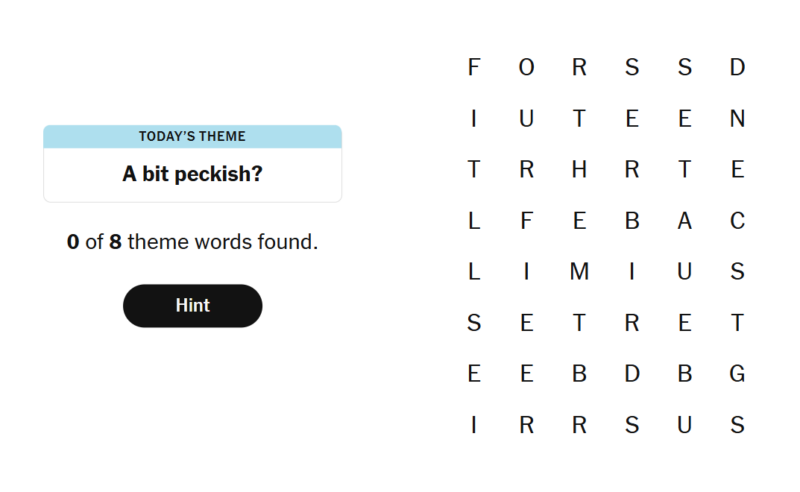
Task: Tap the letter M in the grid
Action: point(579,272)
